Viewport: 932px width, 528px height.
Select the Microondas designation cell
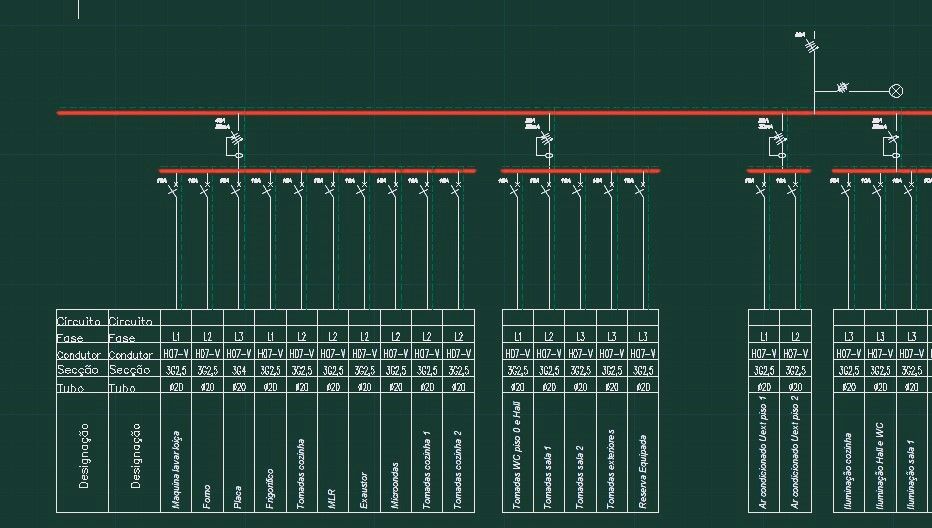(x=396, y=452)
